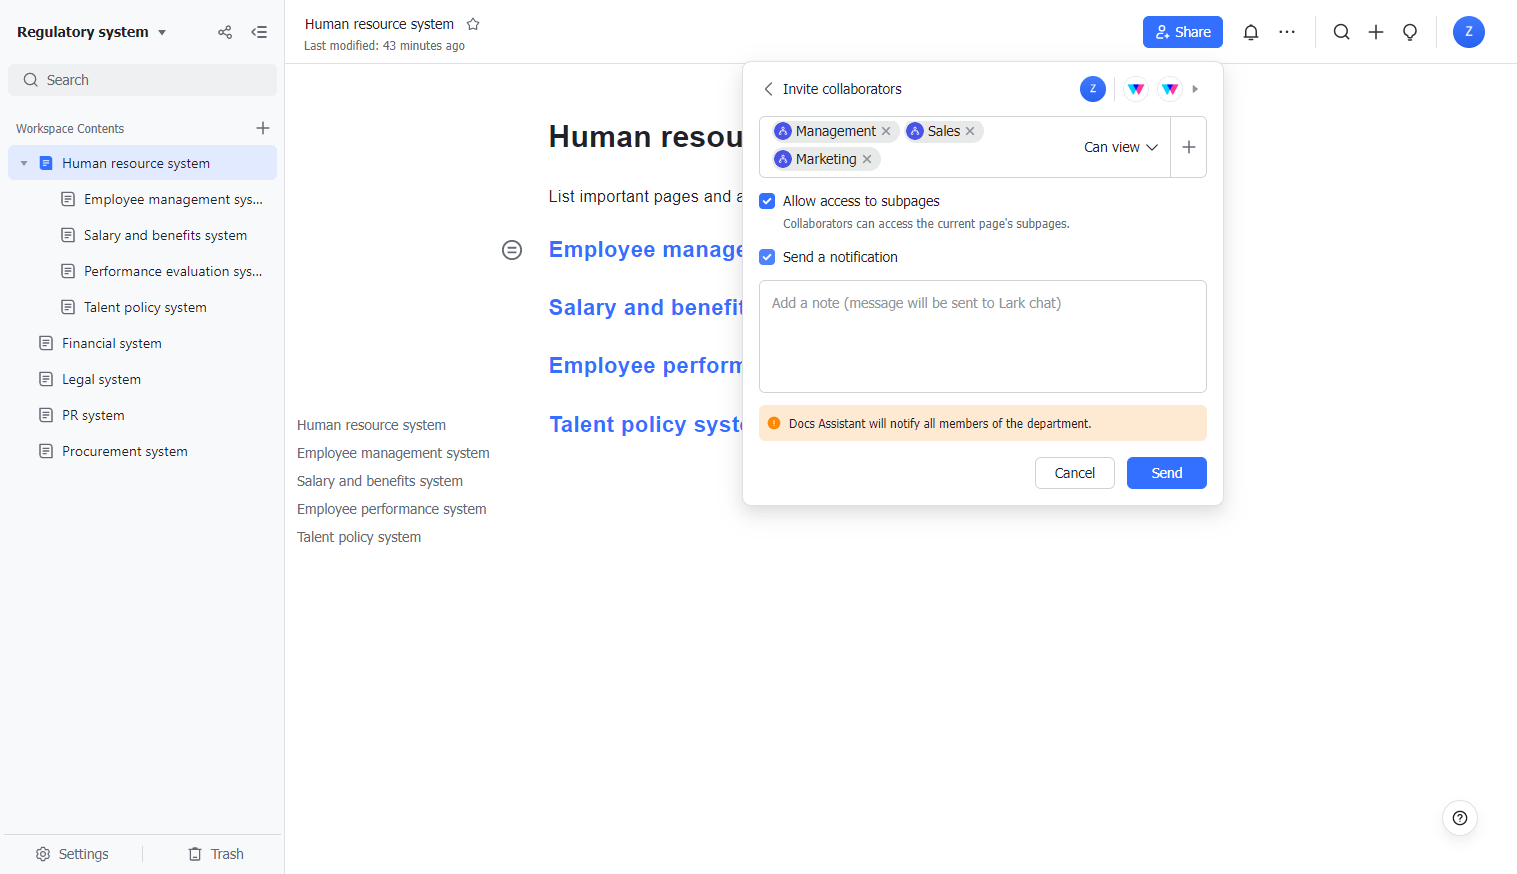Star the Human resource system document

473,24
